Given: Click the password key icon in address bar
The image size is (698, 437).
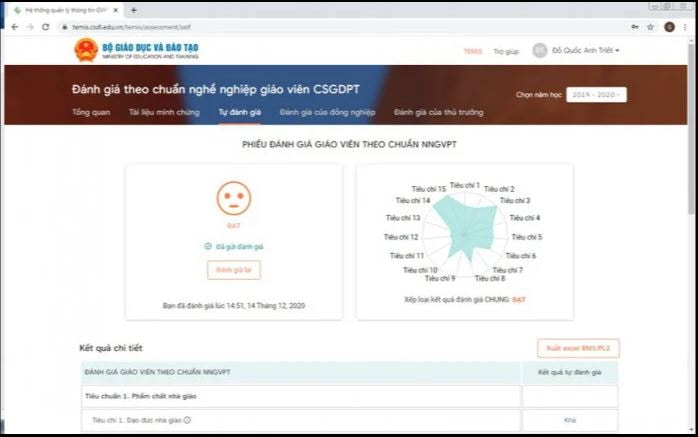Looking at the screenshot, I should tap(635, 27).
